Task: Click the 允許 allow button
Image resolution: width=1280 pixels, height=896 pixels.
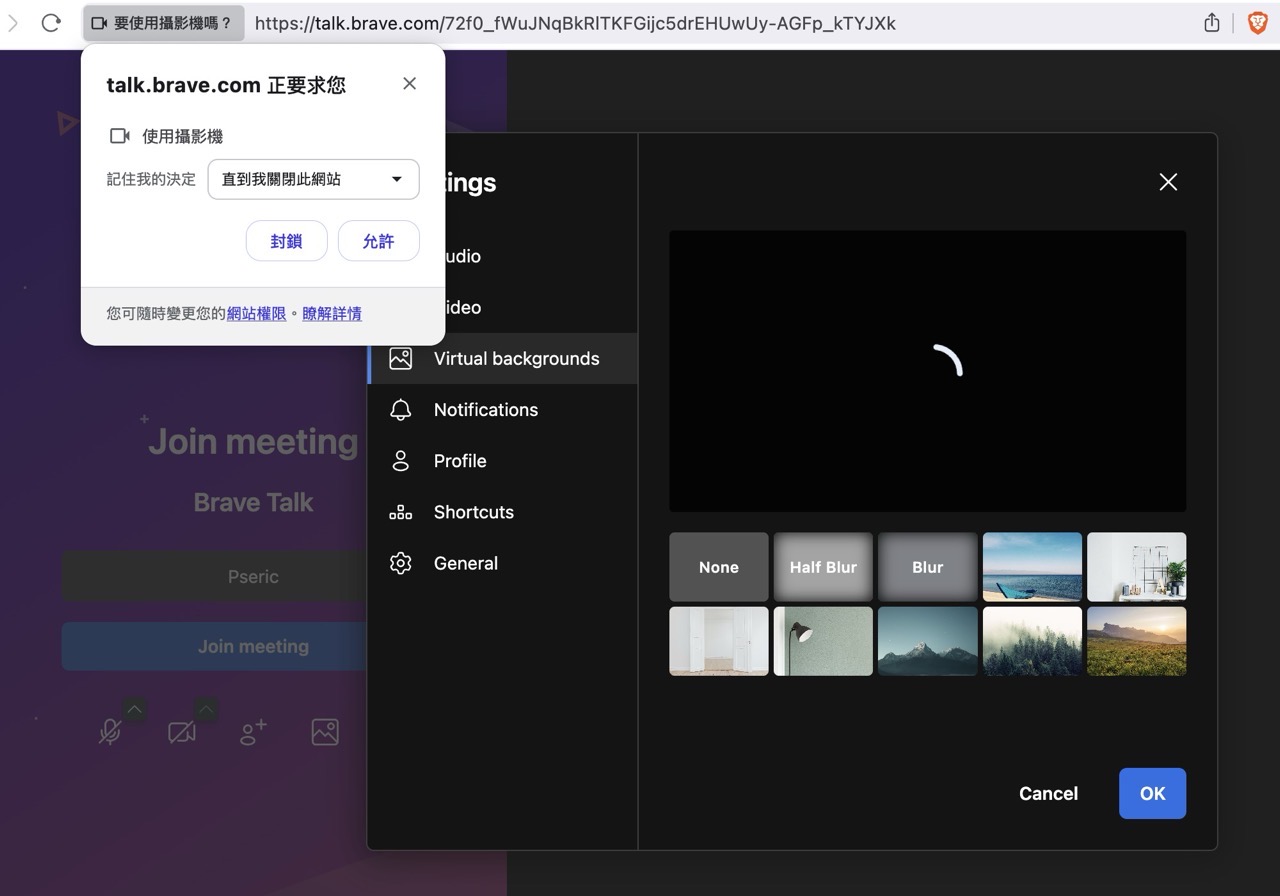Action: tap(378, 241)
